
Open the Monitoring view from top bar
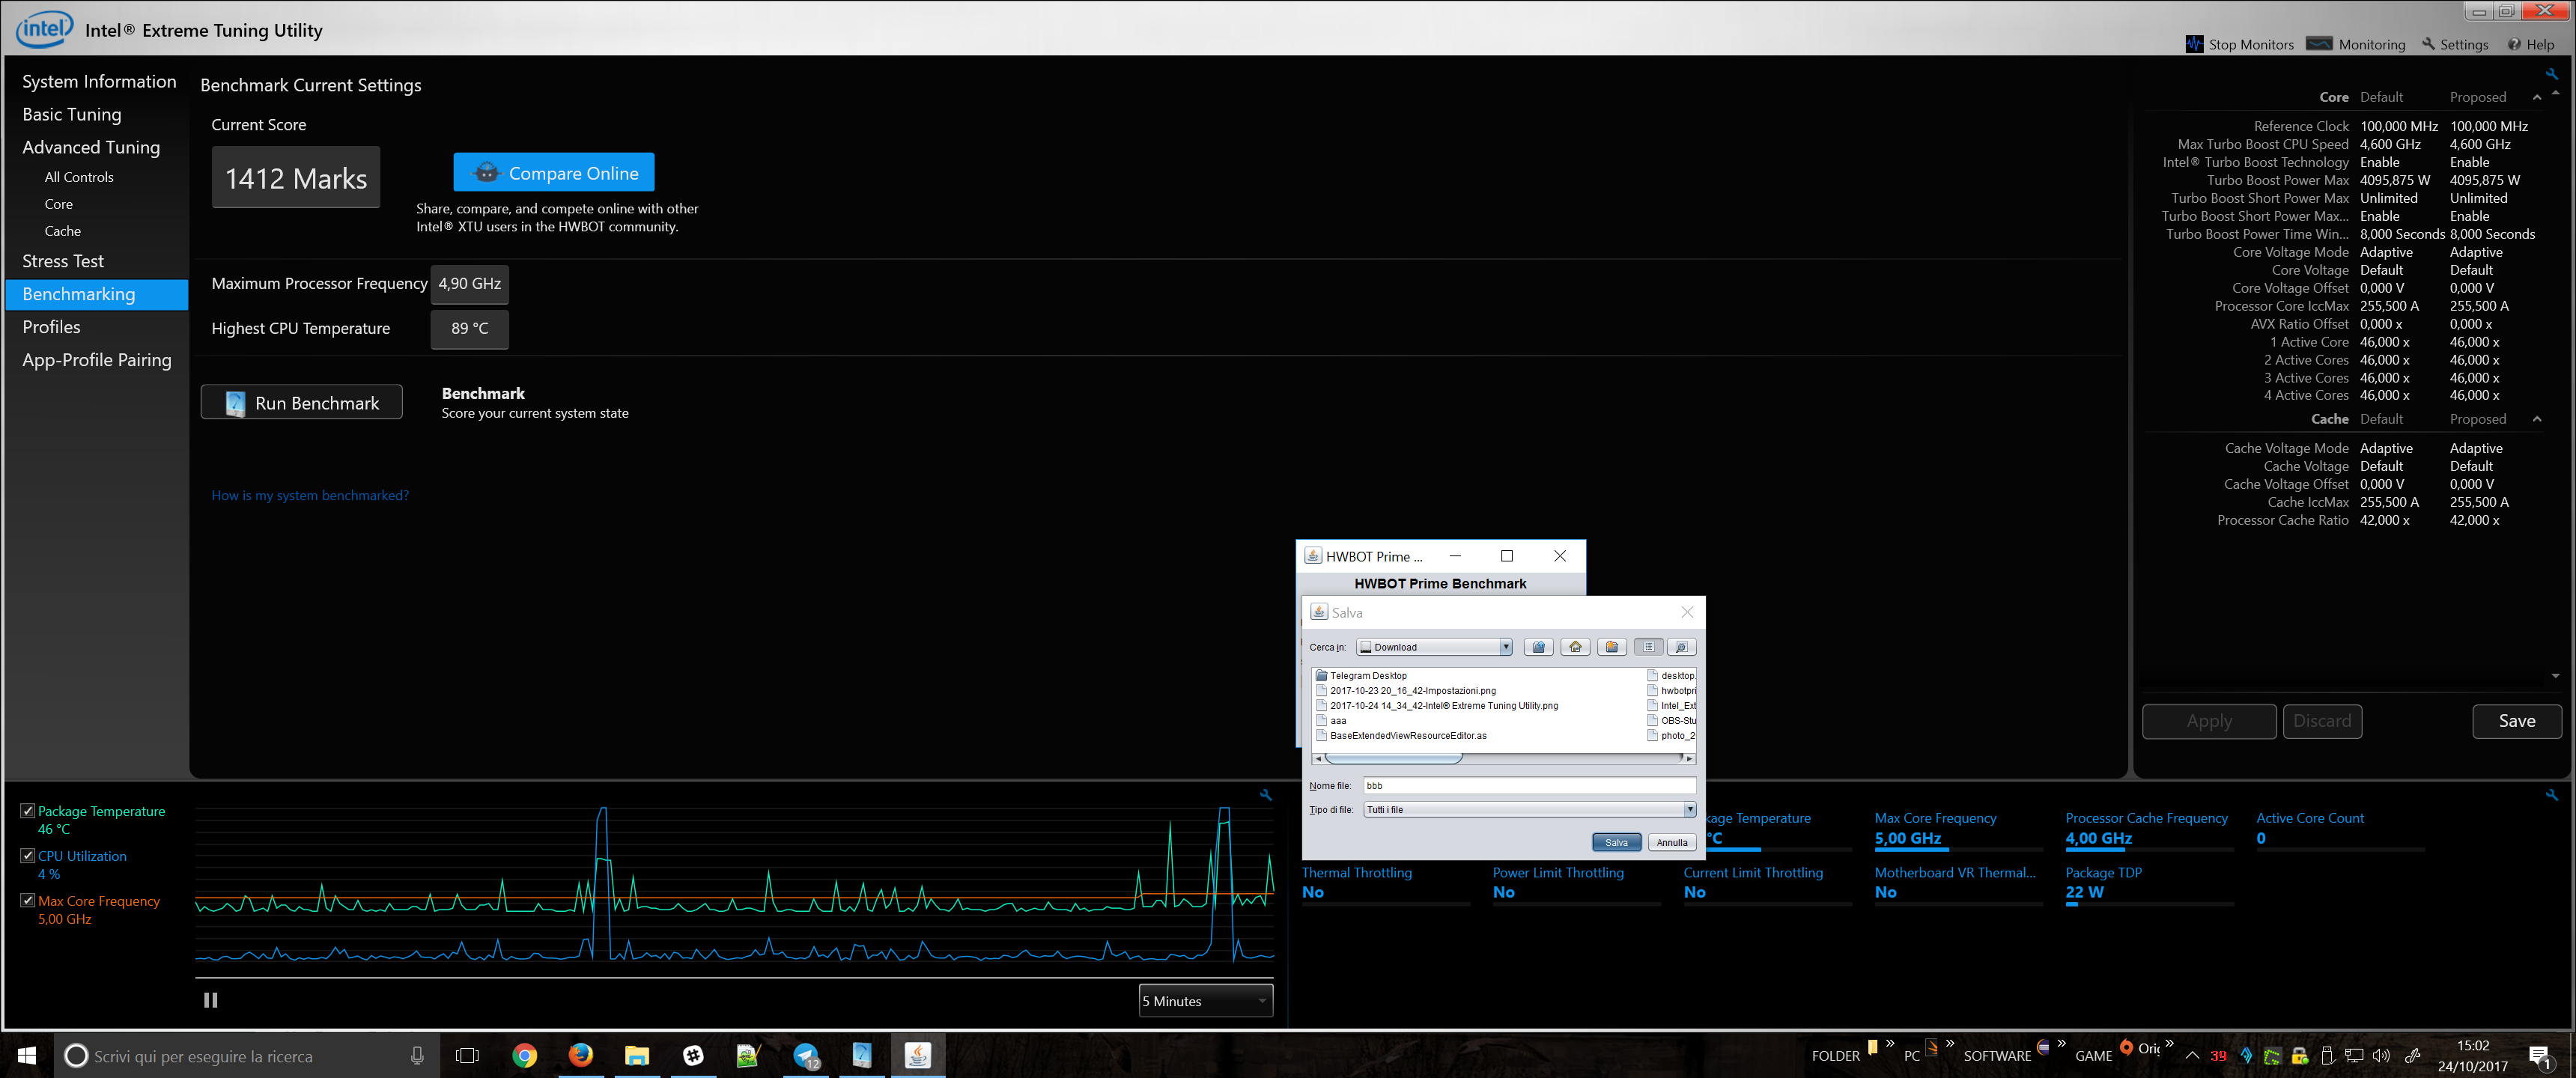coord(2355,44)
